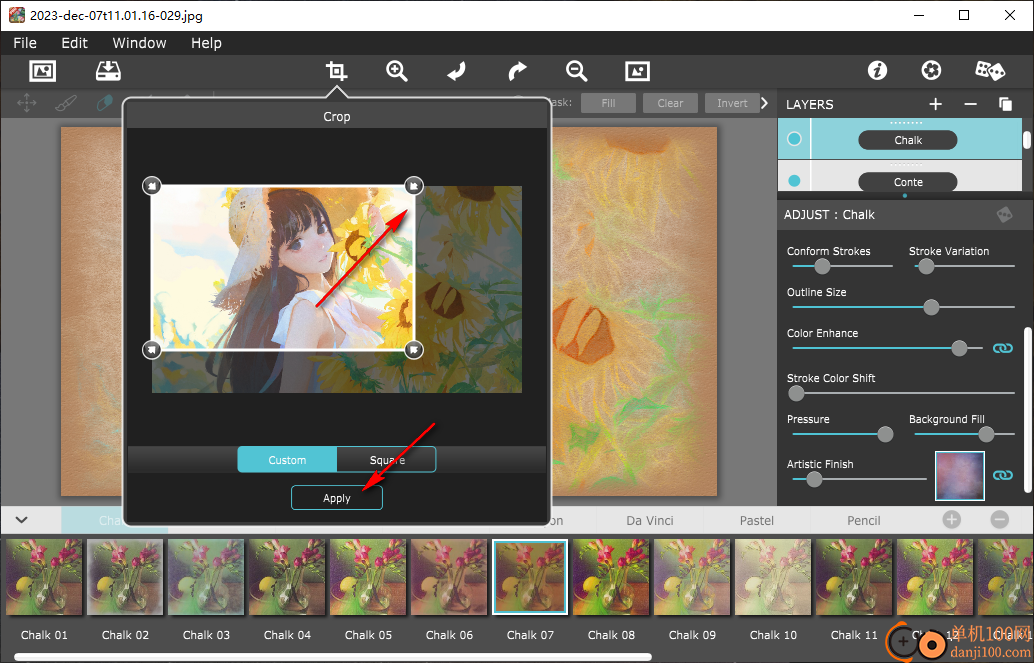Open the File menu
The width and height of the screenshot is (1034, 663).
[x=25, y=43]
